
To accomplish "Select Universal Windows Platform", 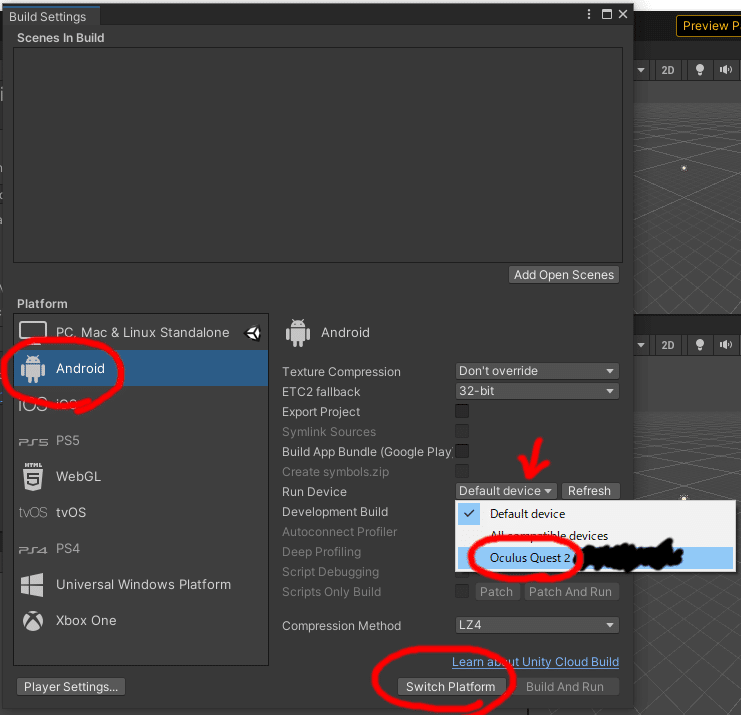I will coord(141,584).
